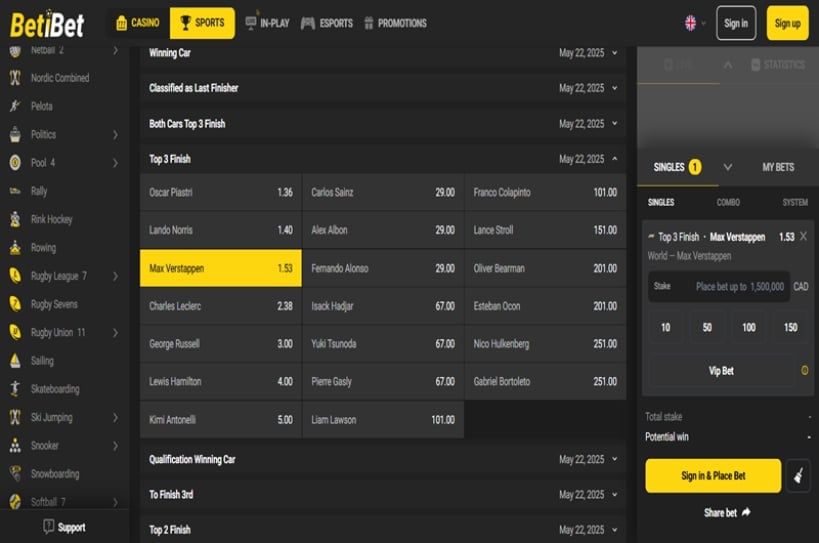Select Lewis Hamilton odds 4.00
The width and height of the screenshot is (819, 543).
click(220, 381)
